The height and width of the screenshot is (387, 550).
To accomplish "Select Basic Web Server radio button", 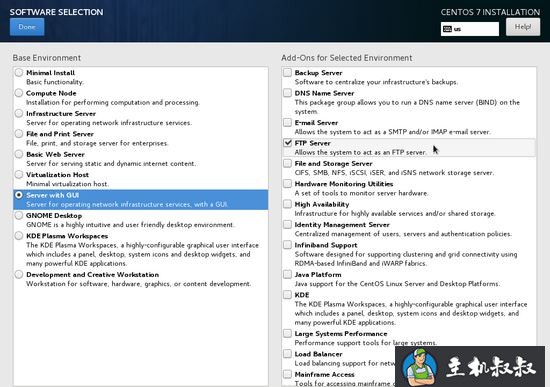I will [x=19, y=154].
